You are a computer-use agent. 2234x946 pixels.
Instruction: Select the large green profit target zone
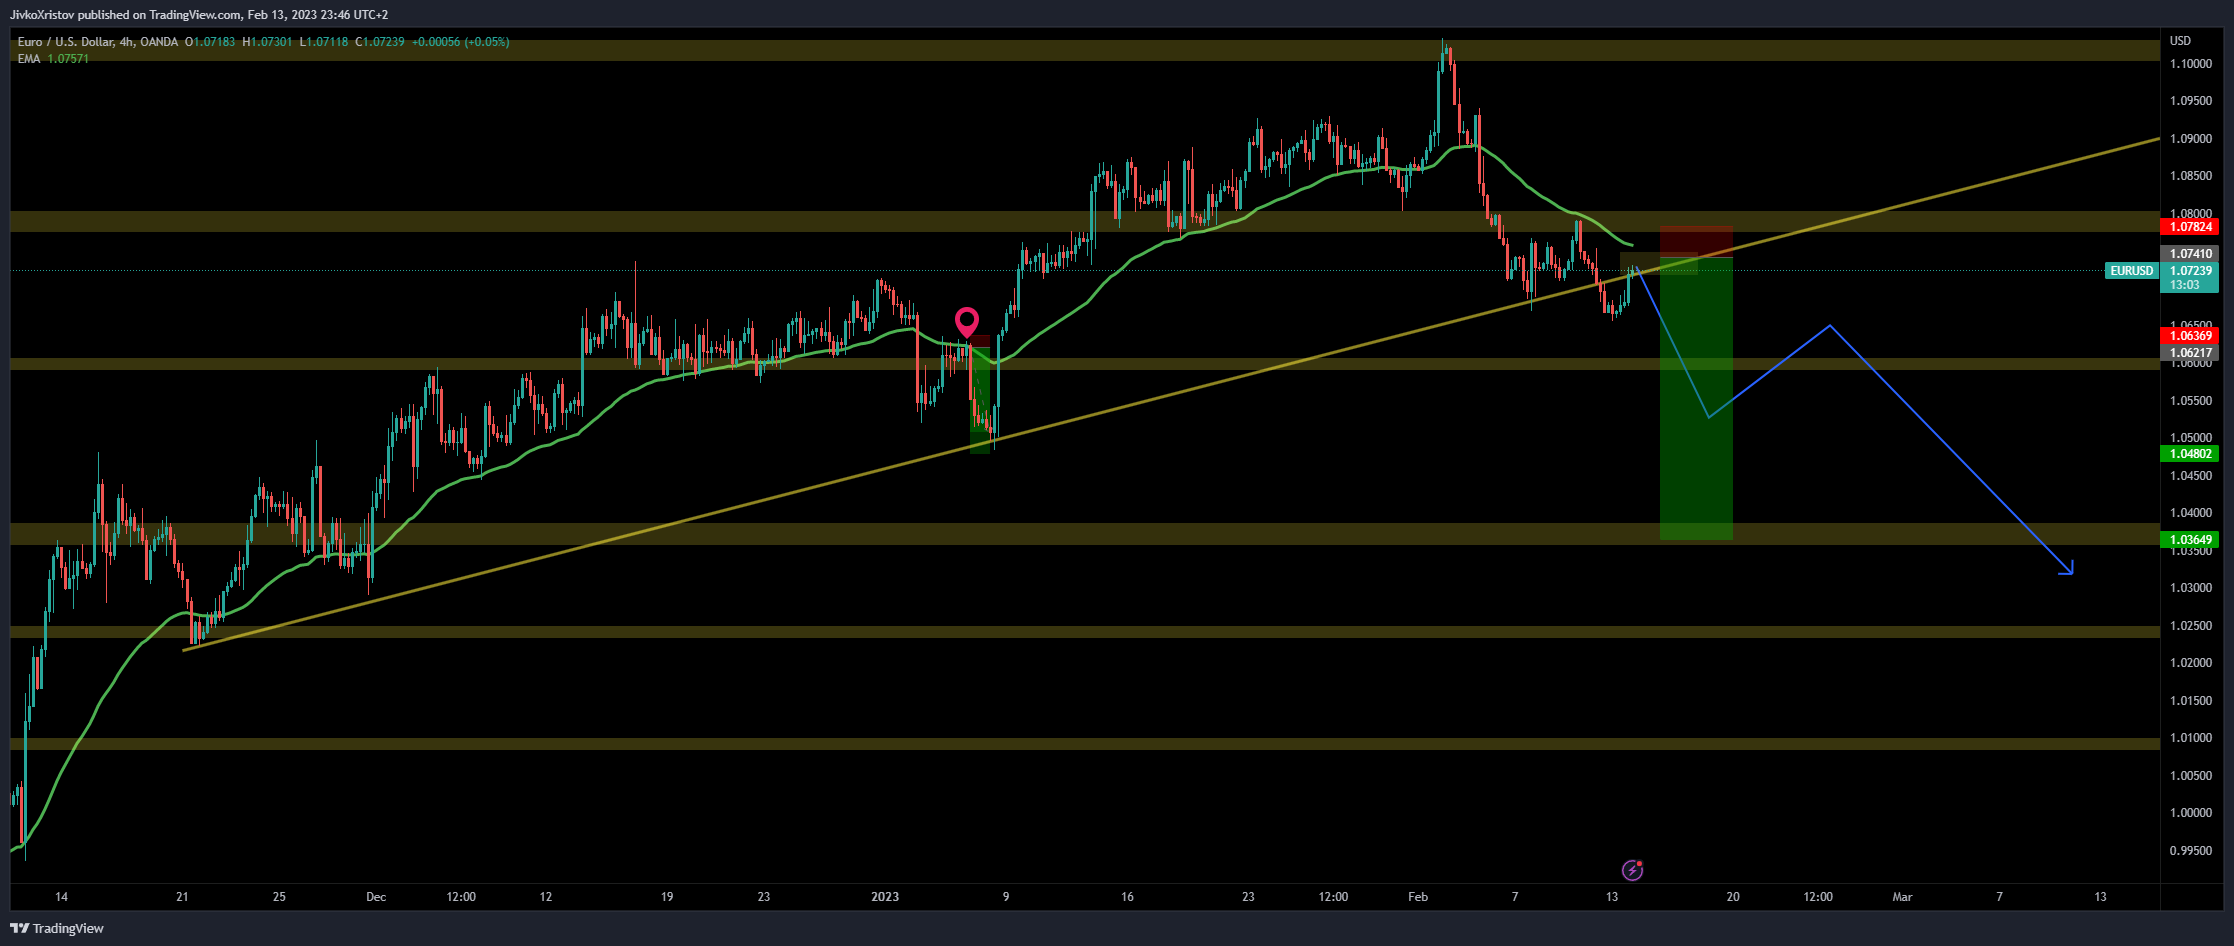click(1696, 399)
